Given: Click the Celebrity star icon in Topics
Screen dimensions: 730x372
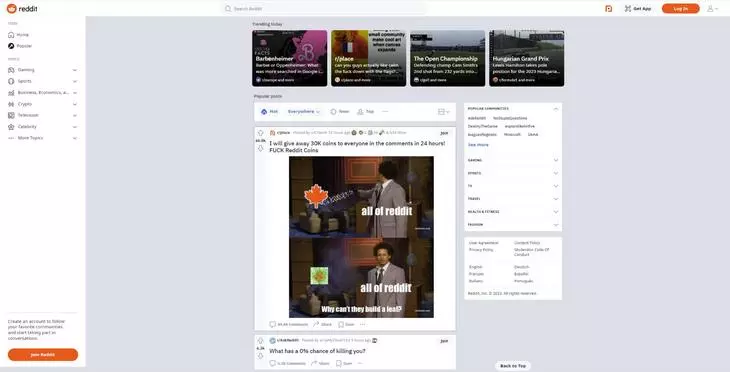Looking at the screenshot, I should [x=11, y=127].
